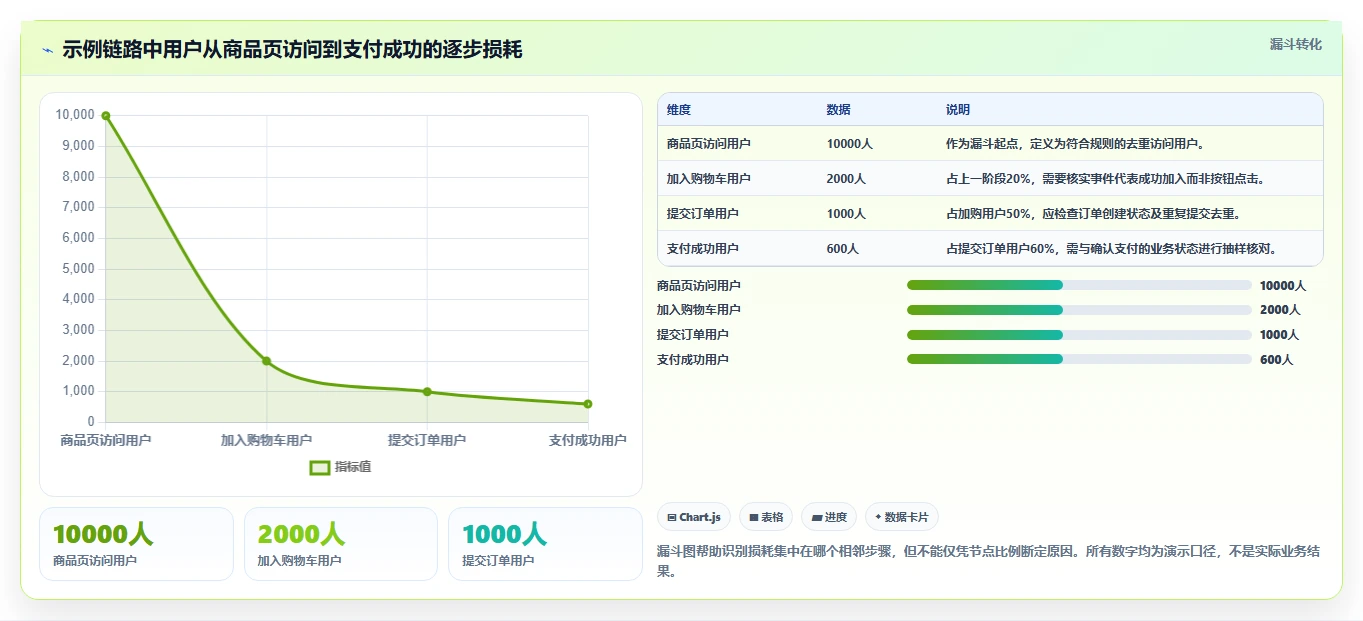The width and height of the screenshot is (1363, 621).
Task: Click the 进度 chip icon
Action: (x=816, y=518)
